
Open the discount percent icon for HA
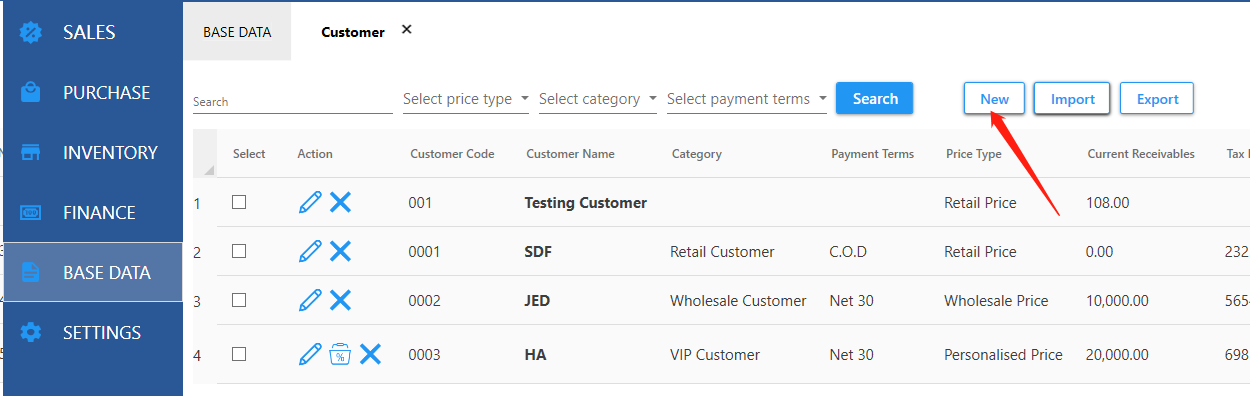(340, 354)
